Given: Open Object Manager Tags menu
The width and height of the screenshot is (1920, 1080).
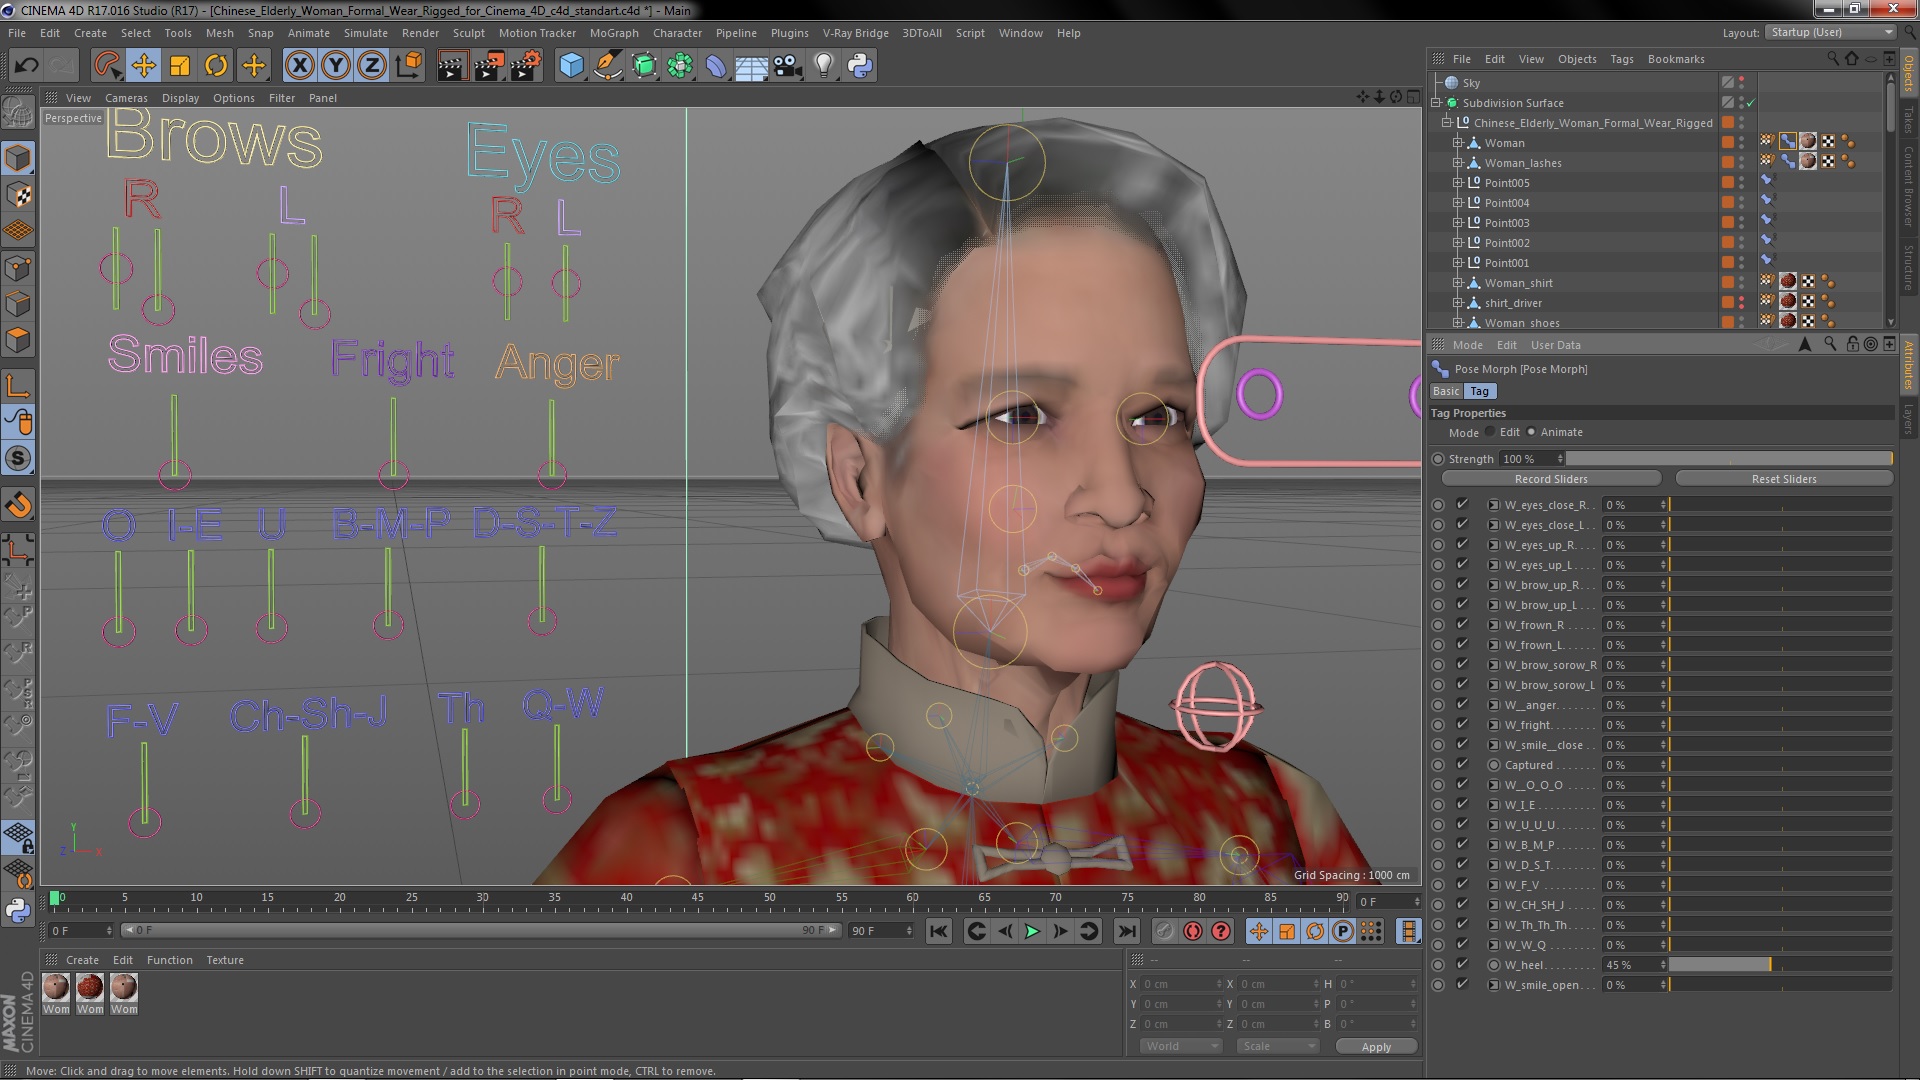Looking at the screenshot, I should tap(1621, 59).
